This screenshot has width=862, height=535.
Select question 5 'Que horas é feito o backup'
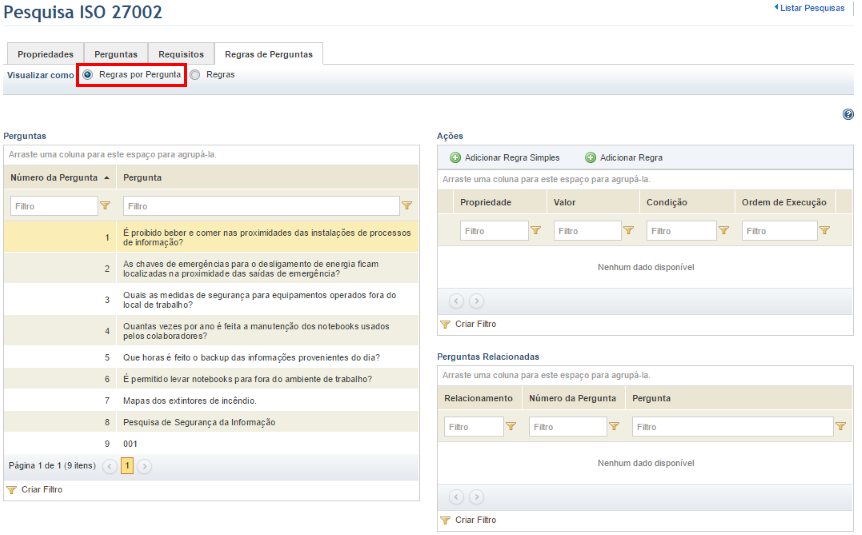pyautogui.click(x=211, y=357)
